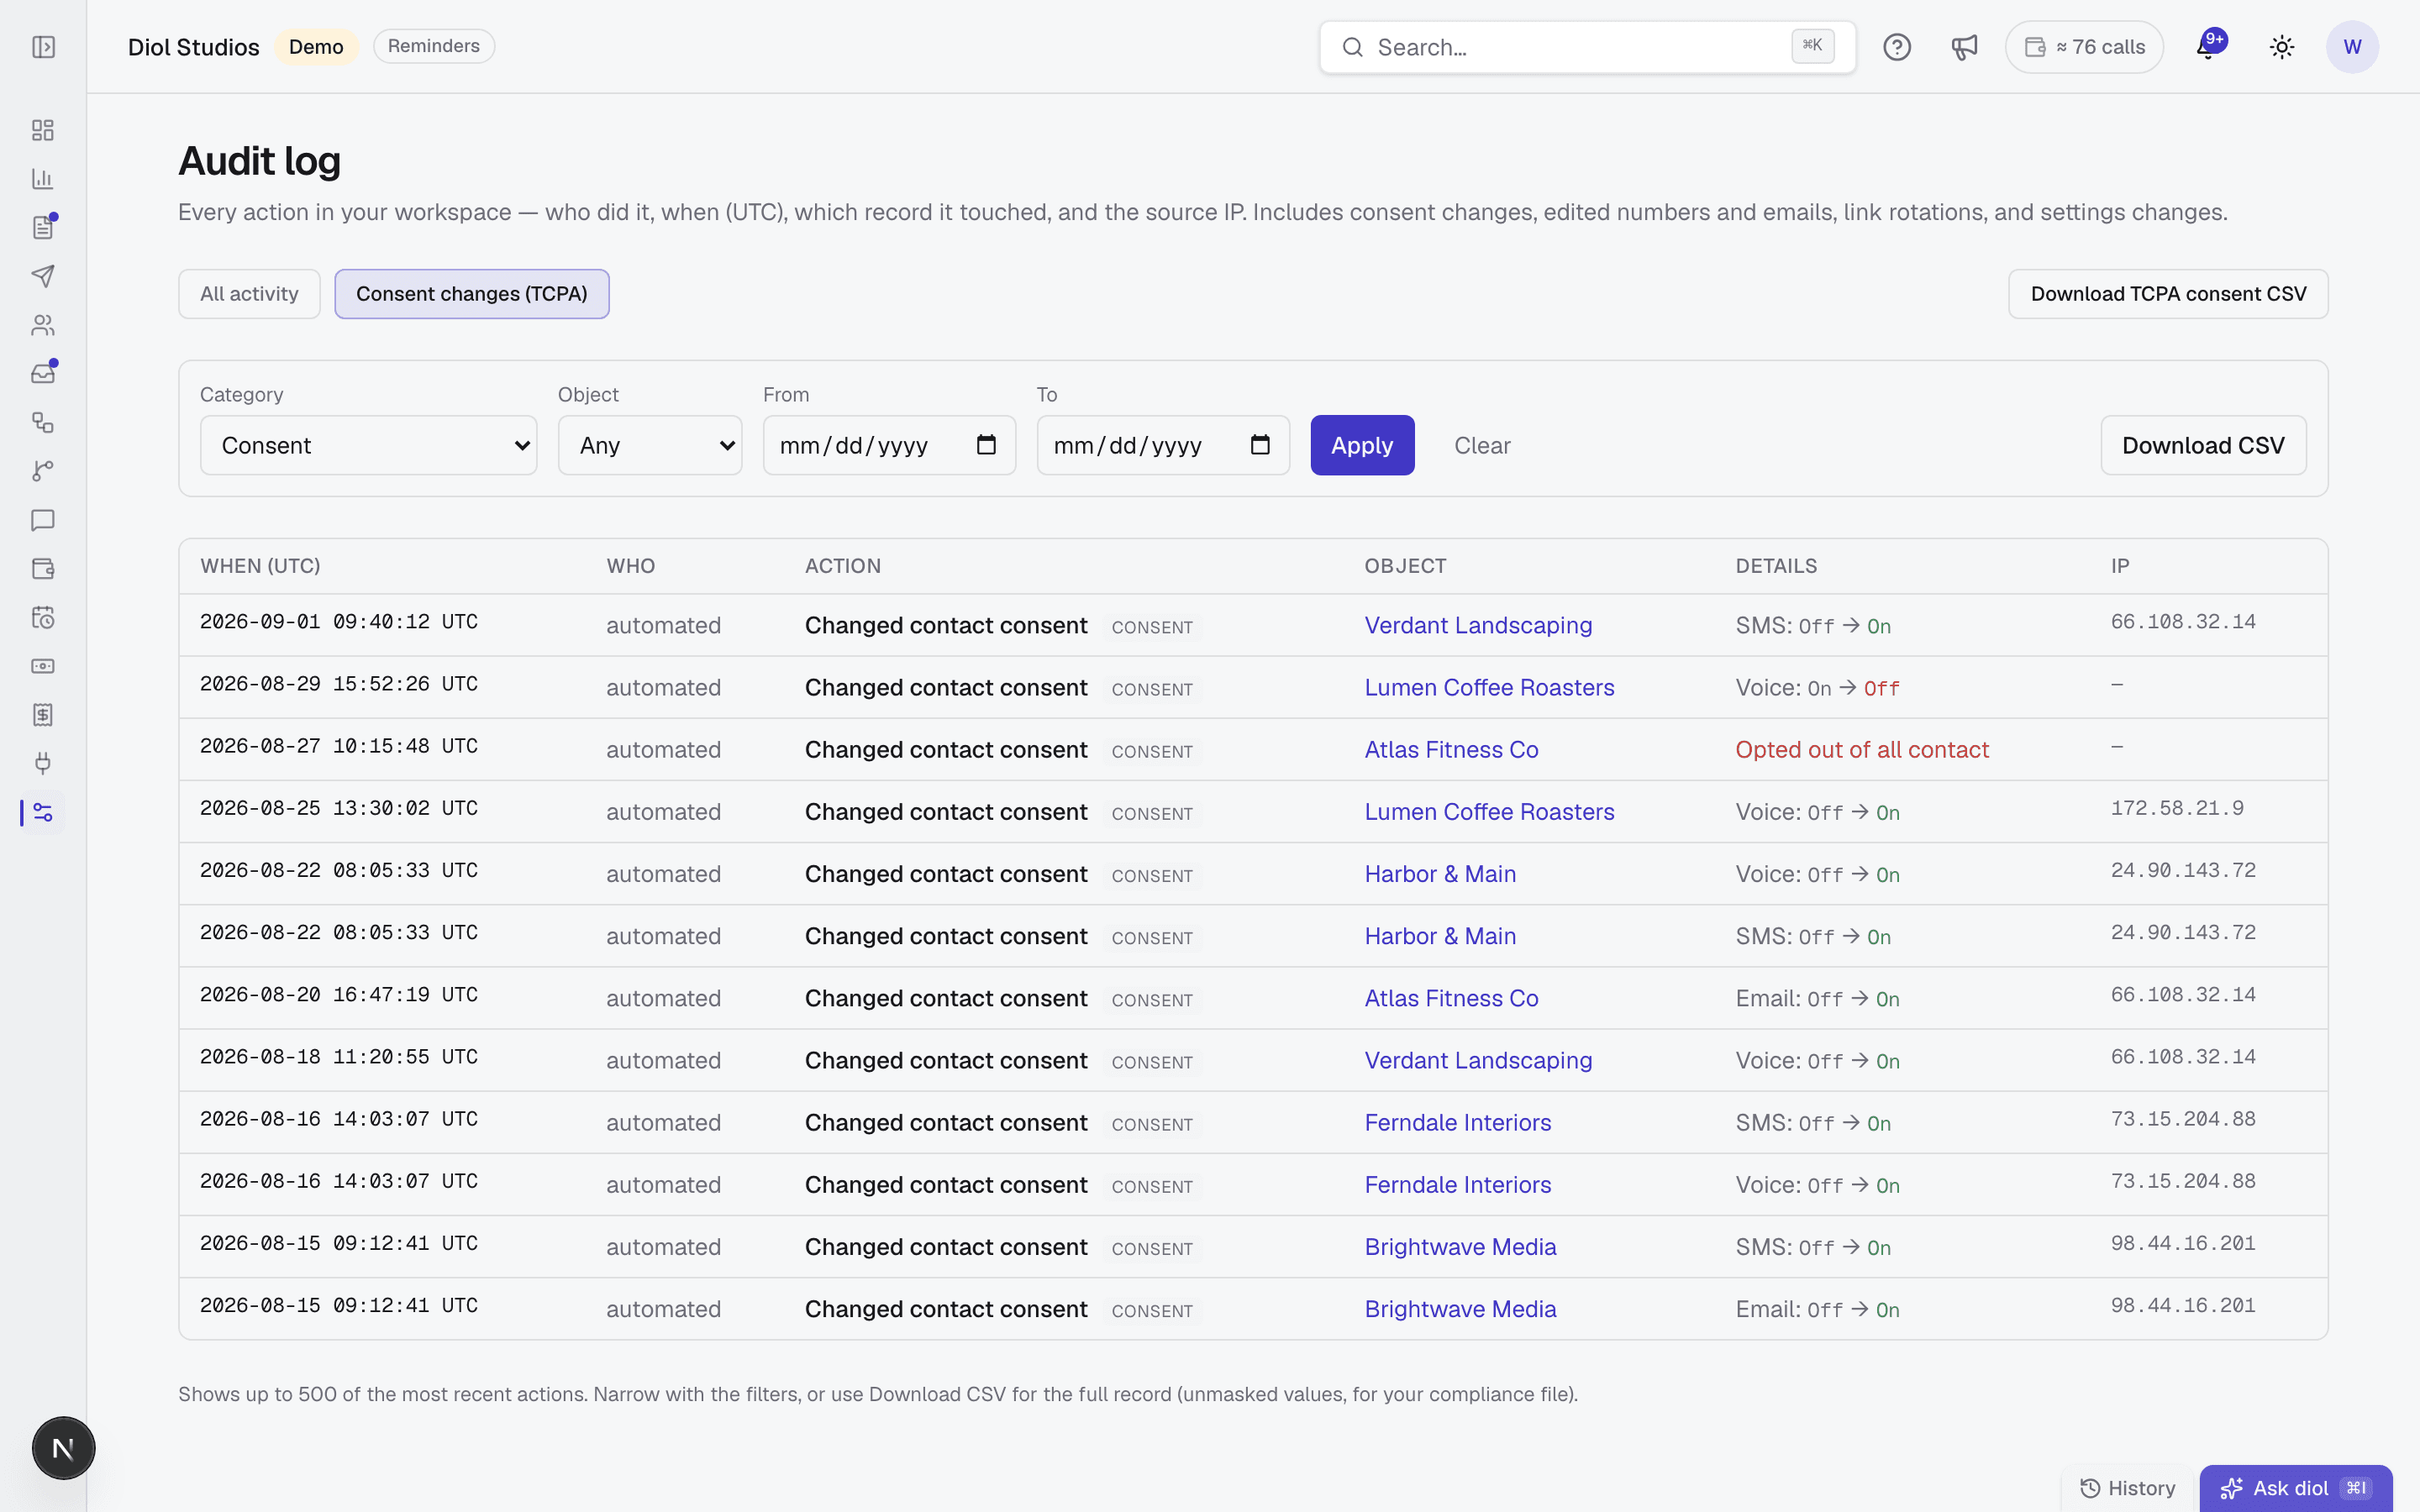Open Harbor & Main link with SMS change
The width and height of the screenshot is (2420, 1512).
click(1440, 936)
